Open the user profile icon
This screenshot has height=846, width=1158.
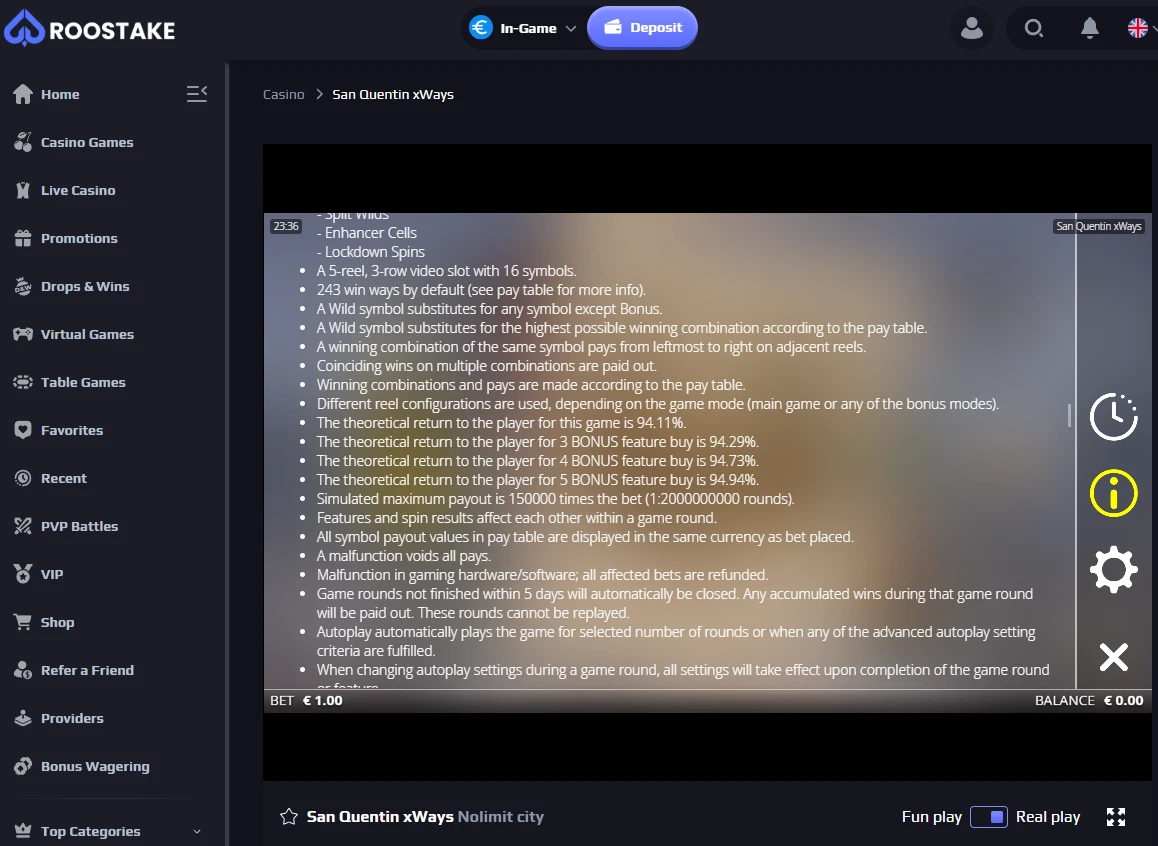tap(972, 28)
